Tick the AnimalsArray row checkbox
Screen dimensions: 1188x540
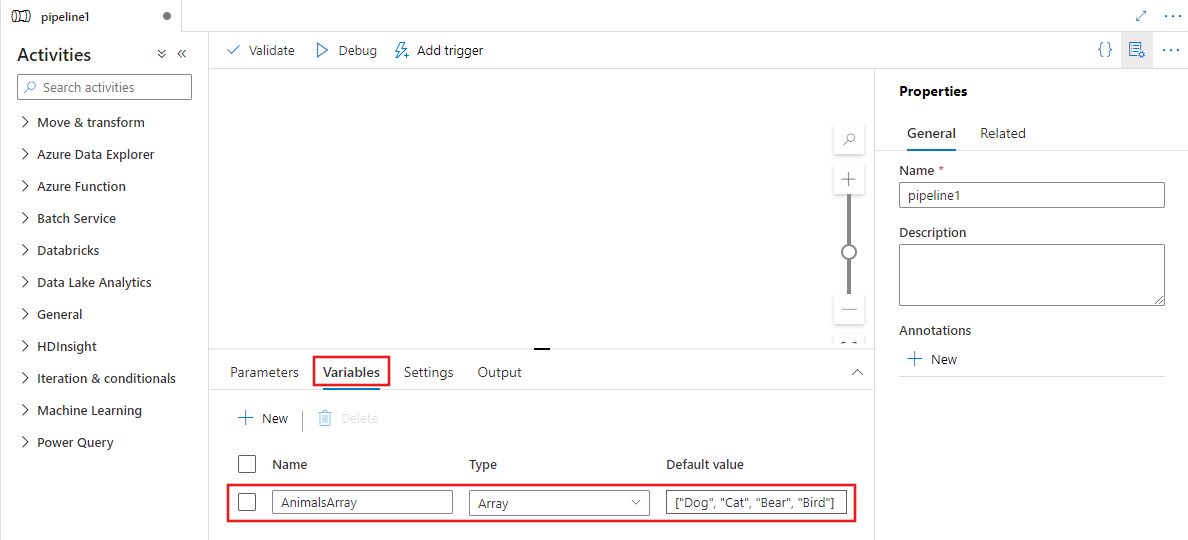tap(247, 502)
